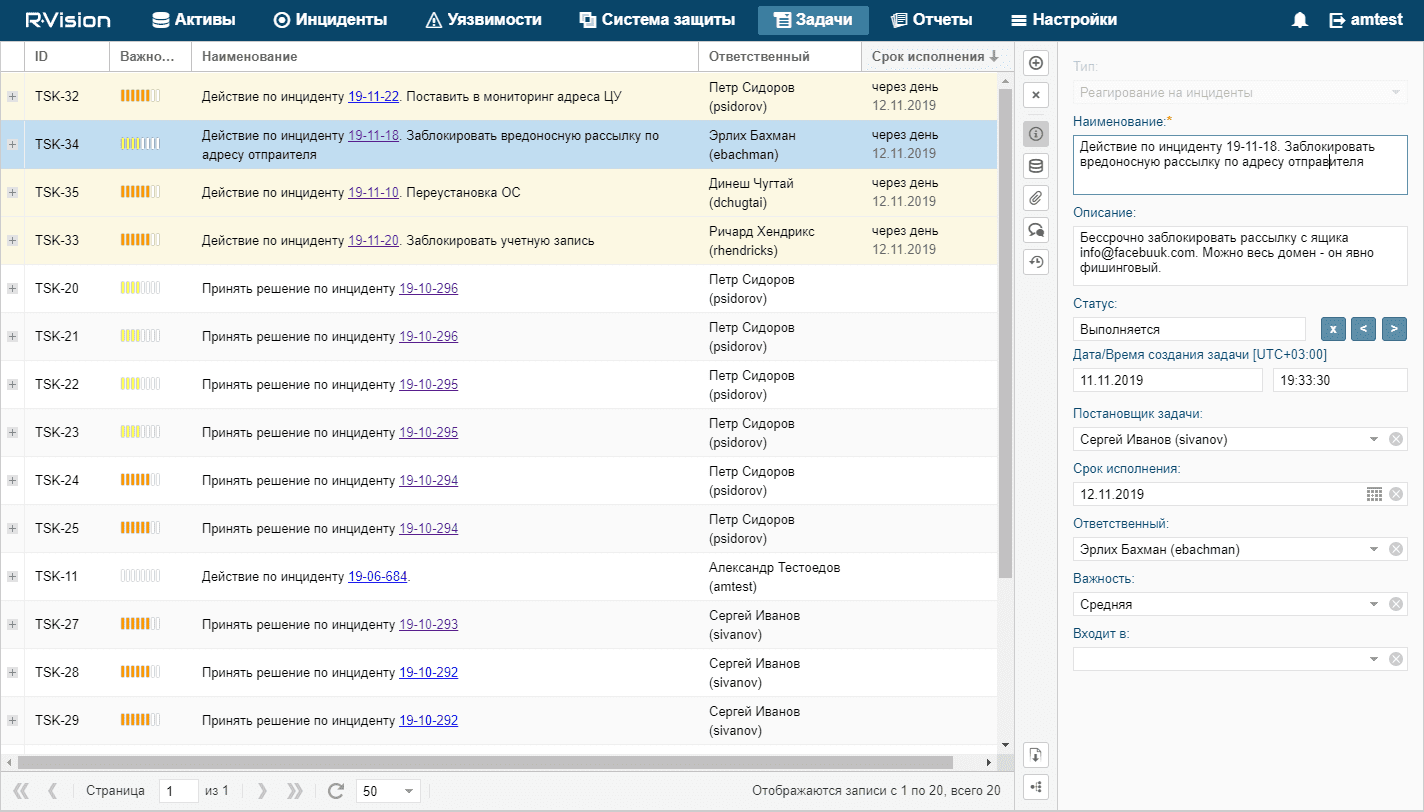Expand row TSK-32 with plus toggle
This screenshot has width=1424, height=812.
(13, 96)
